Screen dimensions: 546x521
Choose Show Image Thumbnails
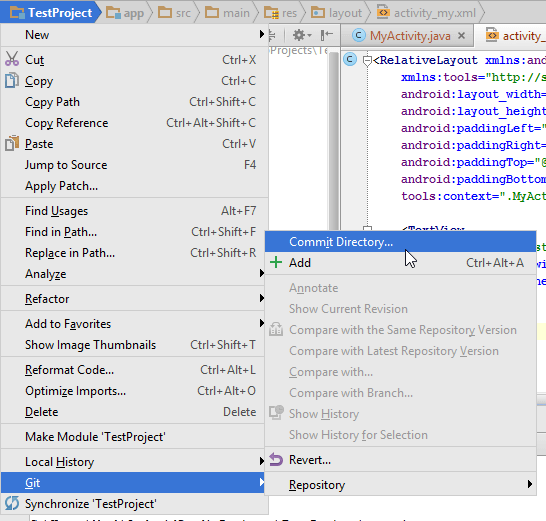click(x=134, y=344)
